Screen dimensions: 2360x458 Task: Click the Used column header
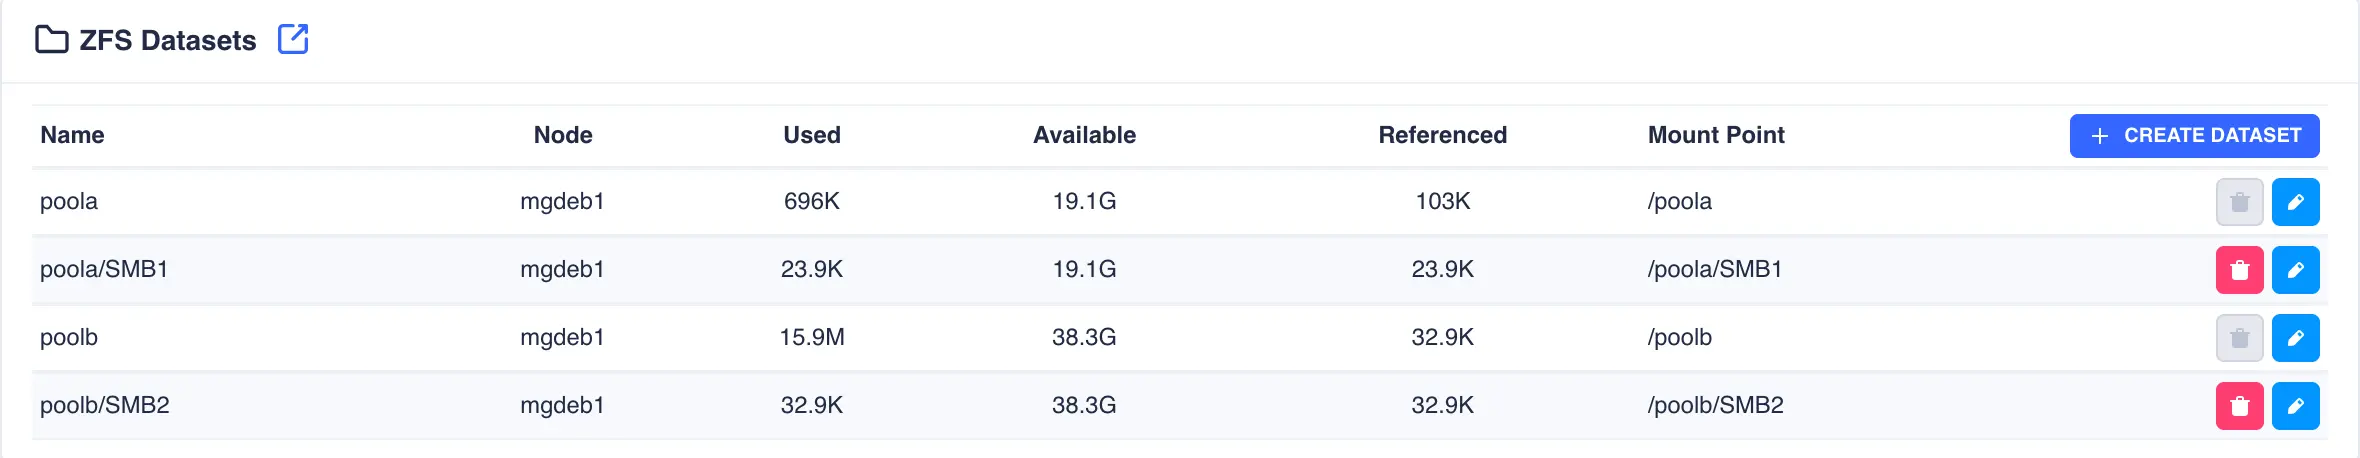pos(811,135)
